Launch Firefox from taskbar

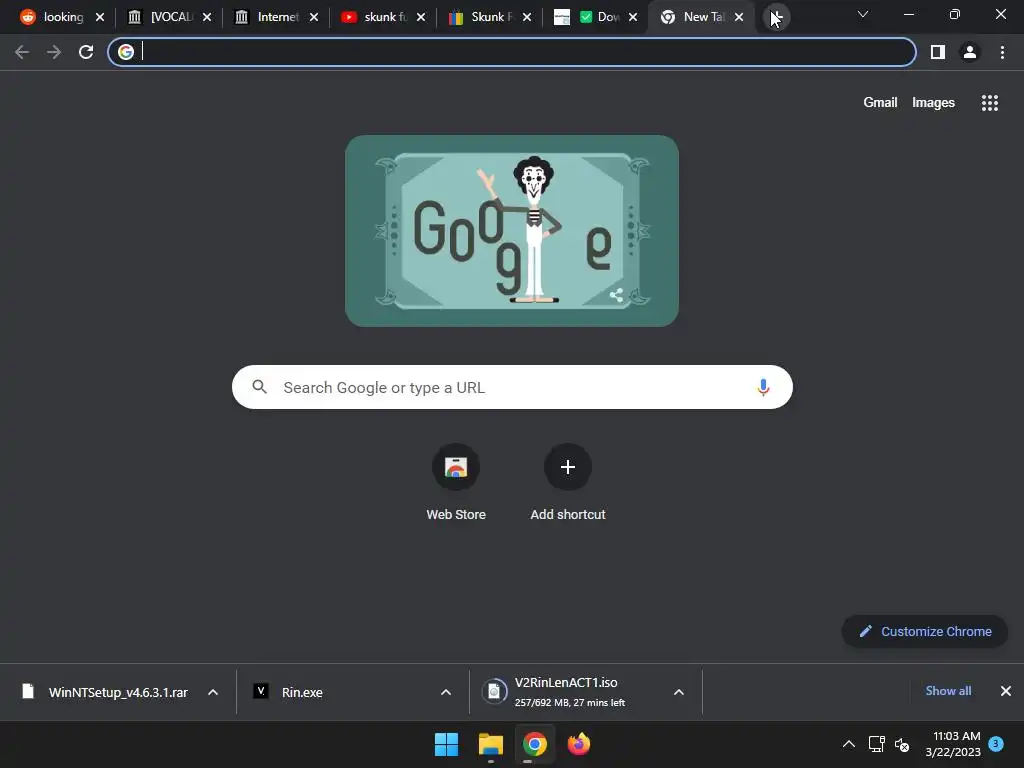(579, 744)
